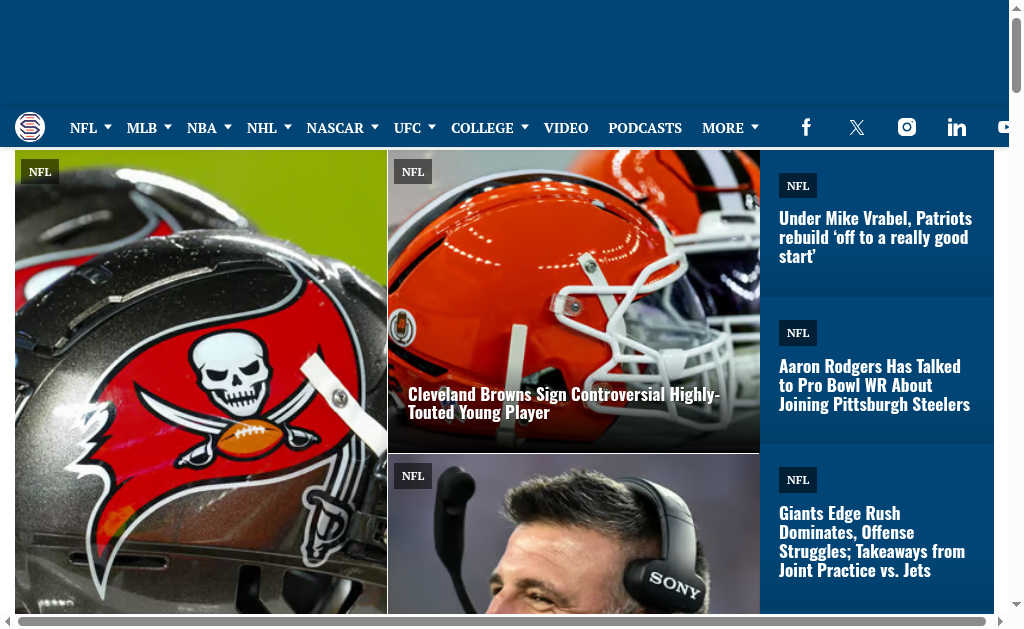This screenshot has width=1024, height=629.
Task: Click the NFL tag above Aaron Rodgers headline
Action: [x=798, y=333]
